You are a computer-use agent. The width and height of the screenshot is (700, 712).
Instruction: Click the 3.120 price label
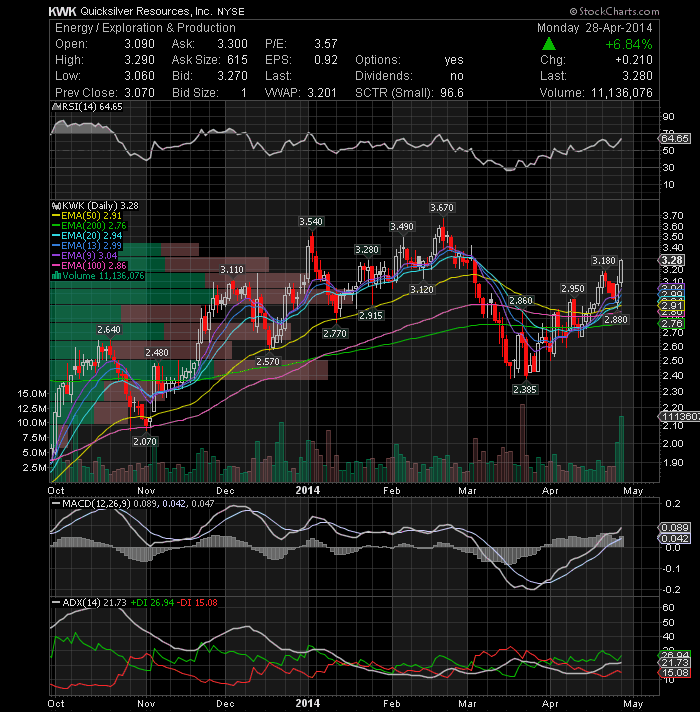pyautogui.click(x=422, y=289)
